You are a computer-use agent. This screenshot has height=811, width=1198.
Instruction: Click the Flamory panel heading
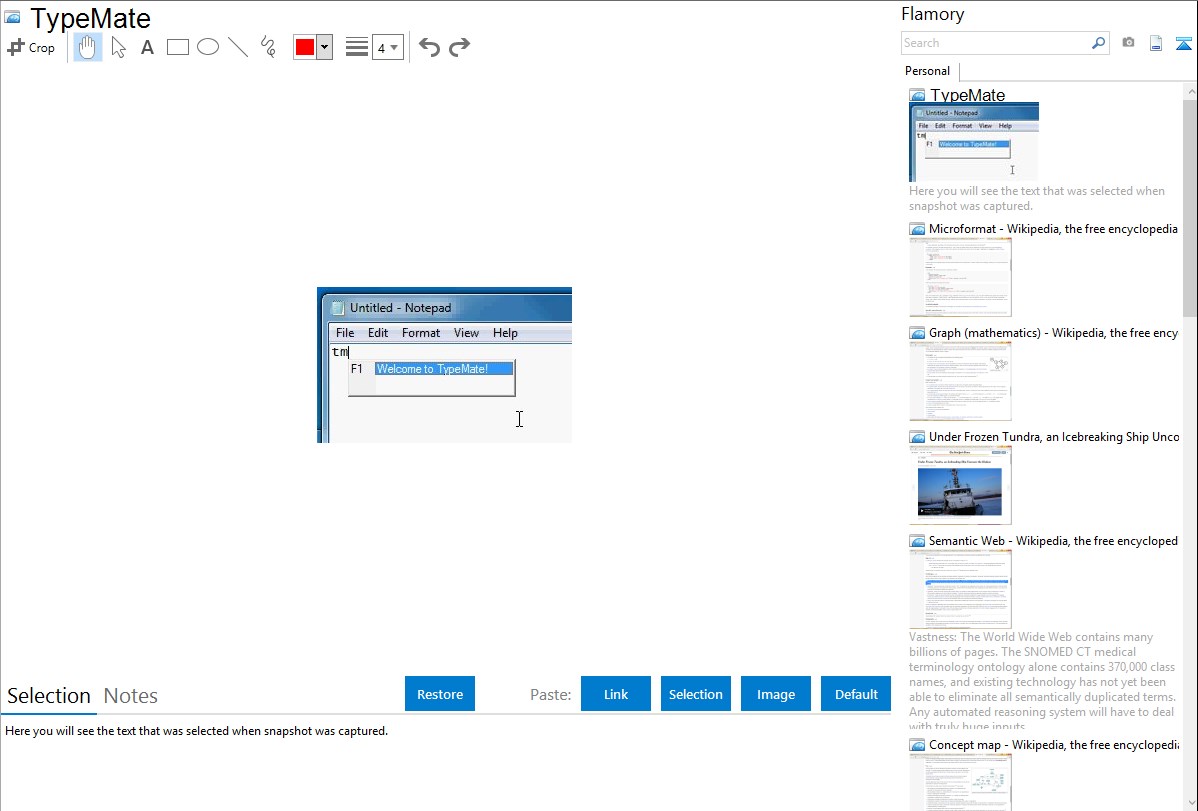tap(933, 14)
